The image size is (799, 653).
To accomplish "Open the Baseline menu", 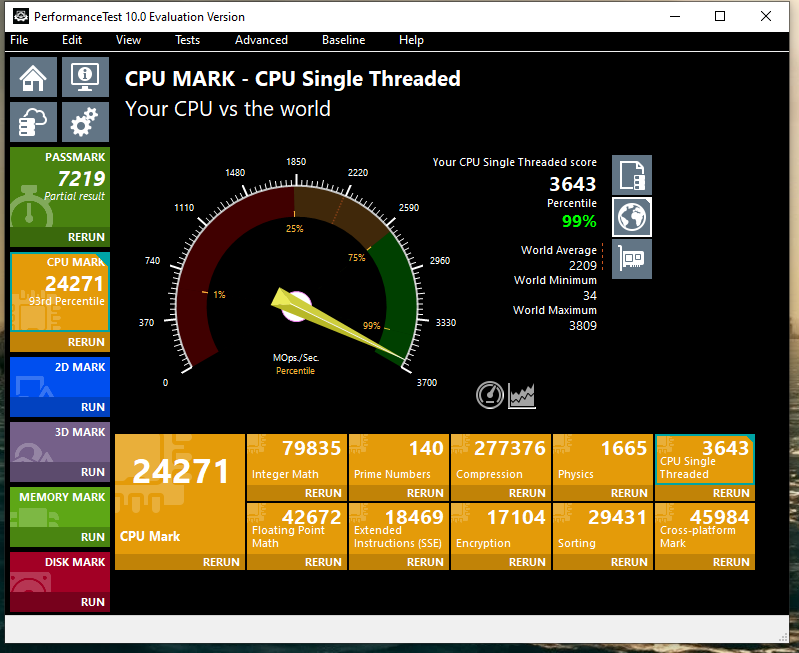I will (x=343, y=40).
